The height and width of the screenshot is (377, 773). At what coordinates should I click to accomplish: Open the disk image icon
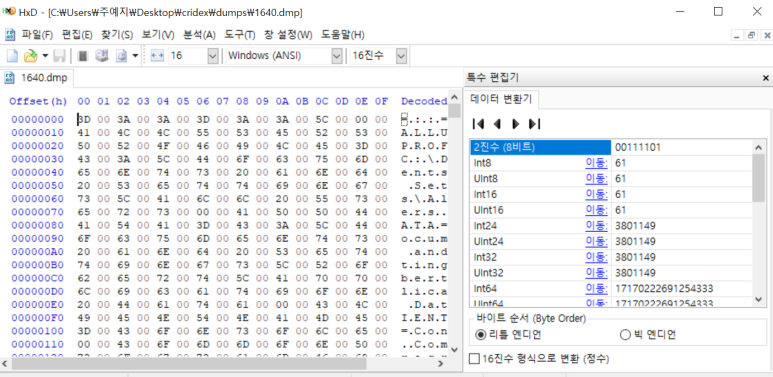click(121, 56)
